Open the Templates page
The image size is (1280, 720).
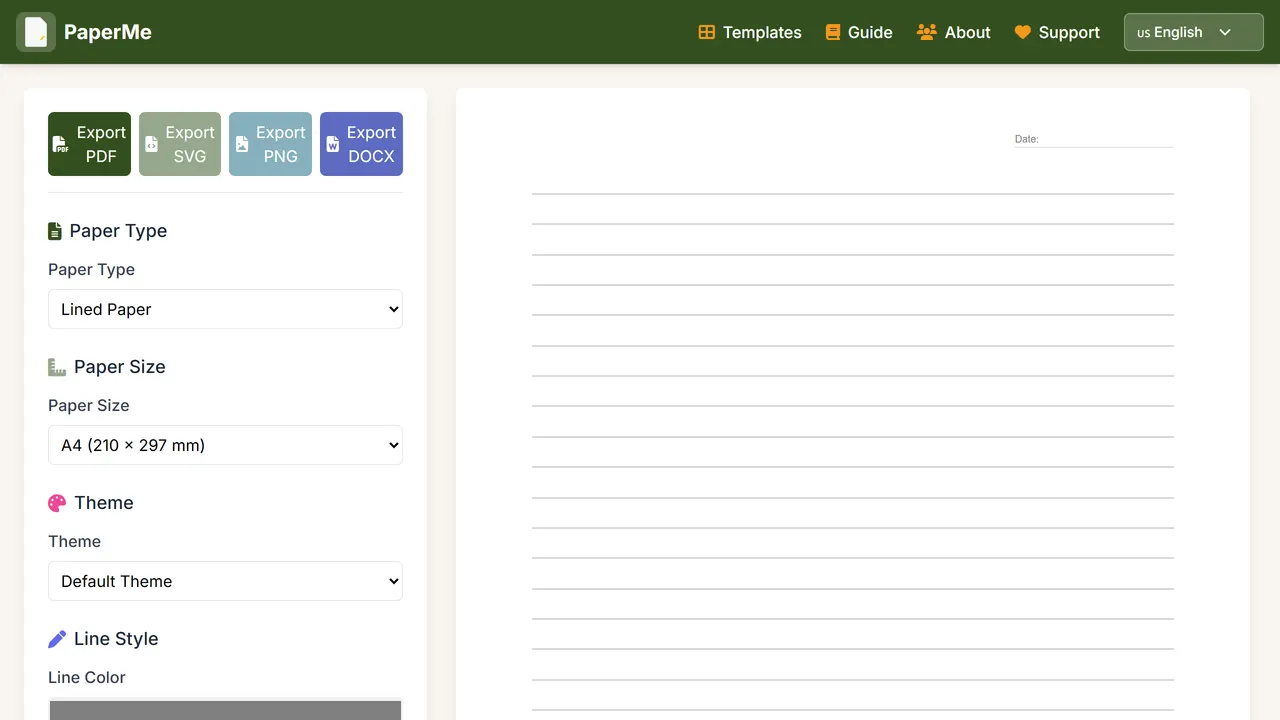(750, 32)
